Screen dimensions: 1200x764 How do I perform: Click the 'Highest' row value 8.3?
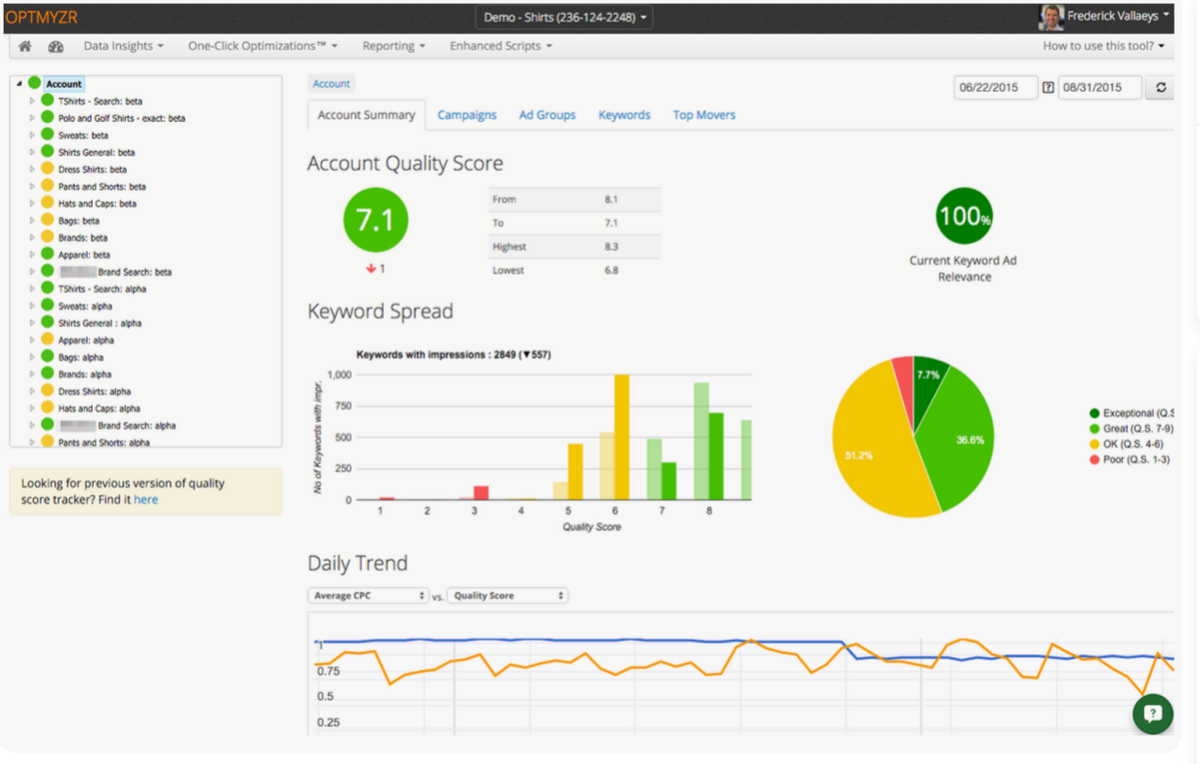[x=611, y=246]
